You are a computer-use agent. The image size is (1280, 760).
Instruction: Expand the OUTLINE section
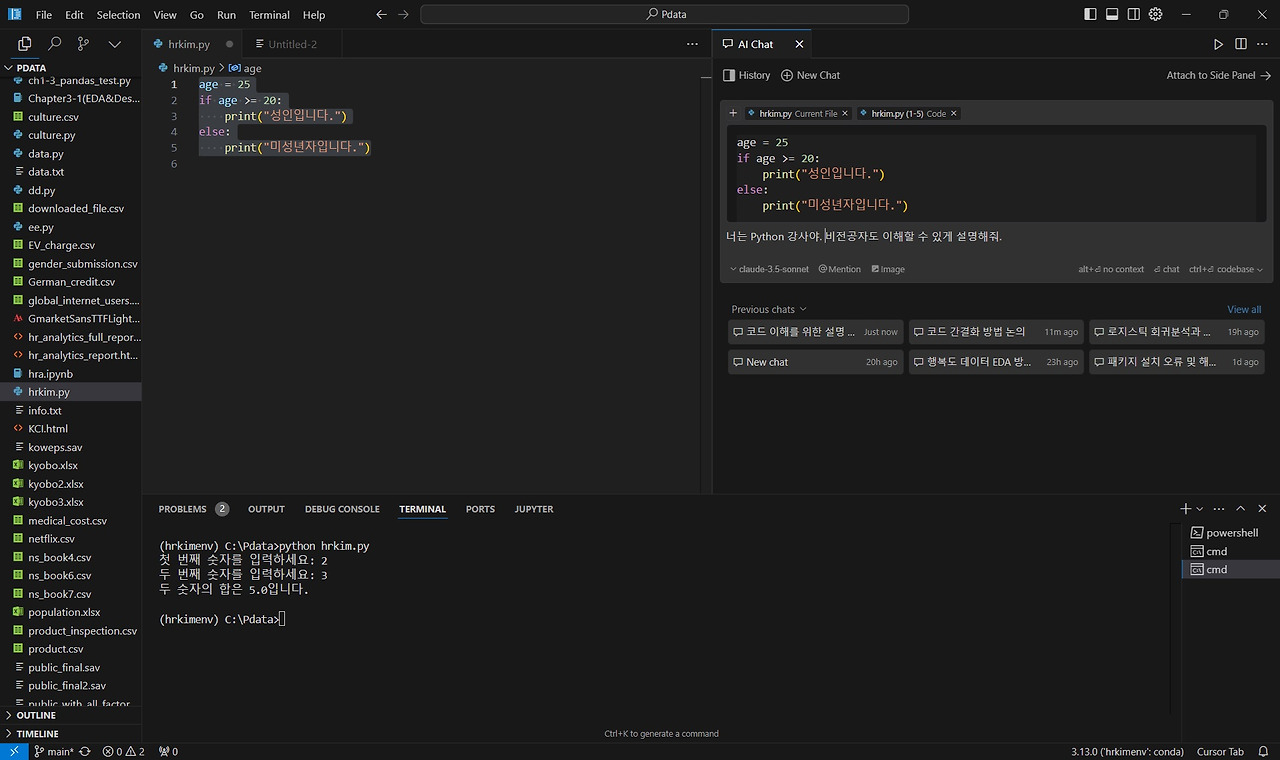(36, 715)
